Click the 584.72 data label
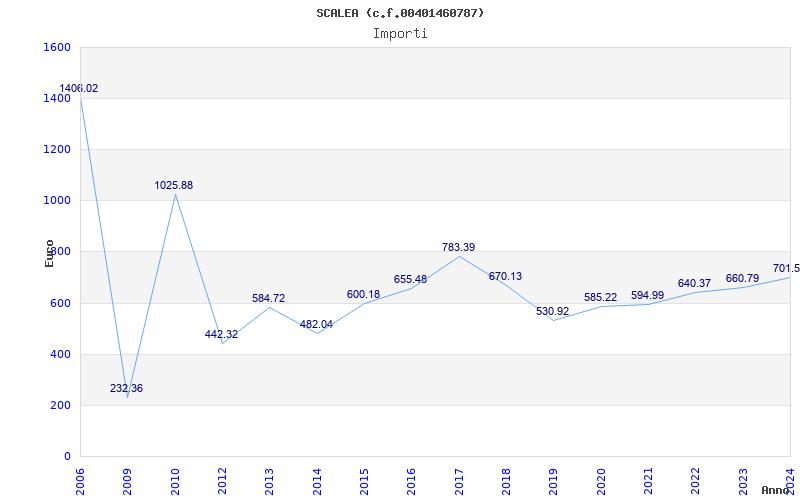This screenshot has height=500, width=800. (269, 298)
